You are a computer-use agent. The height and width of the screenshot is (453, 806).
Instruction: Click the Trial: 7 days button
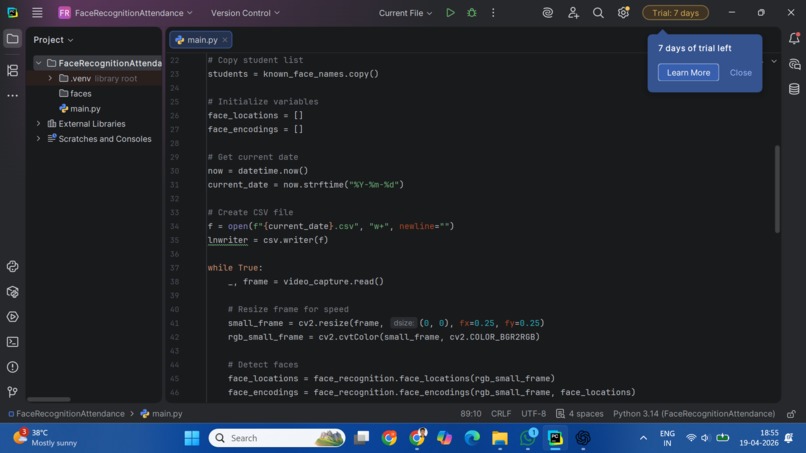675,13
